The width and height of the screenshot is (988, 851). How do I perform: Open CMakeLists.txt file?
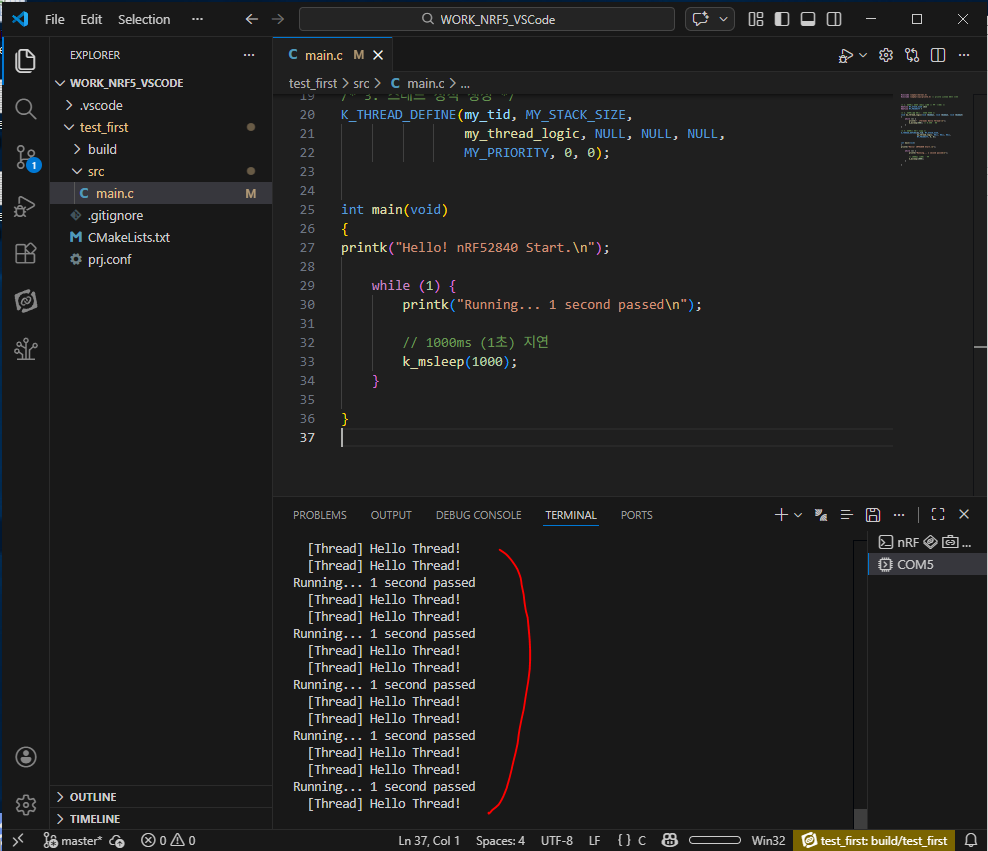161,237
